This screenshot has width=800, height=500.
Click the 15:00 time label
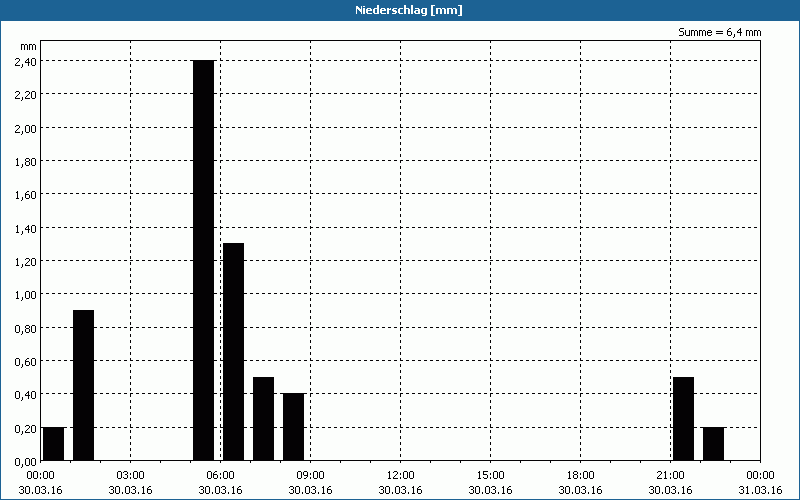point(490,476)
